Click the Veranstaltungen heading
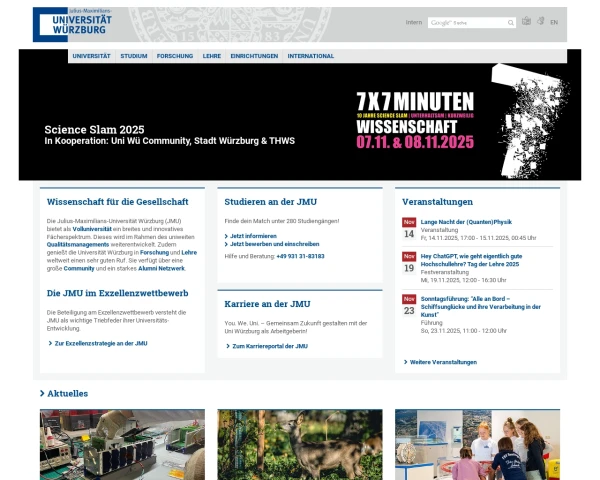600x480 pixels. click(437, 202)
